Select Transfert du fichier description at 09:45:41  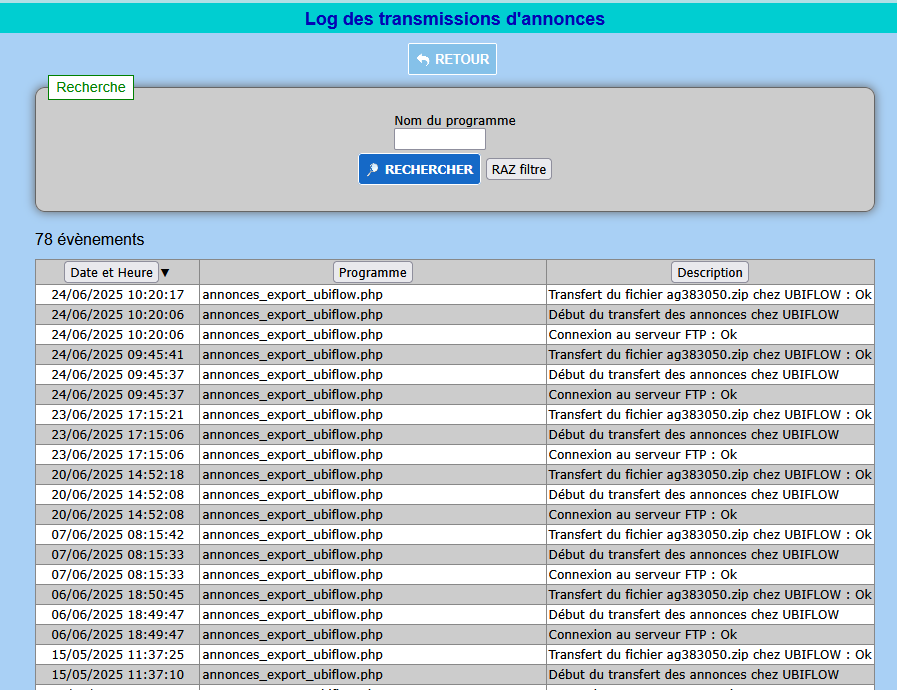[x=710, y=355]
